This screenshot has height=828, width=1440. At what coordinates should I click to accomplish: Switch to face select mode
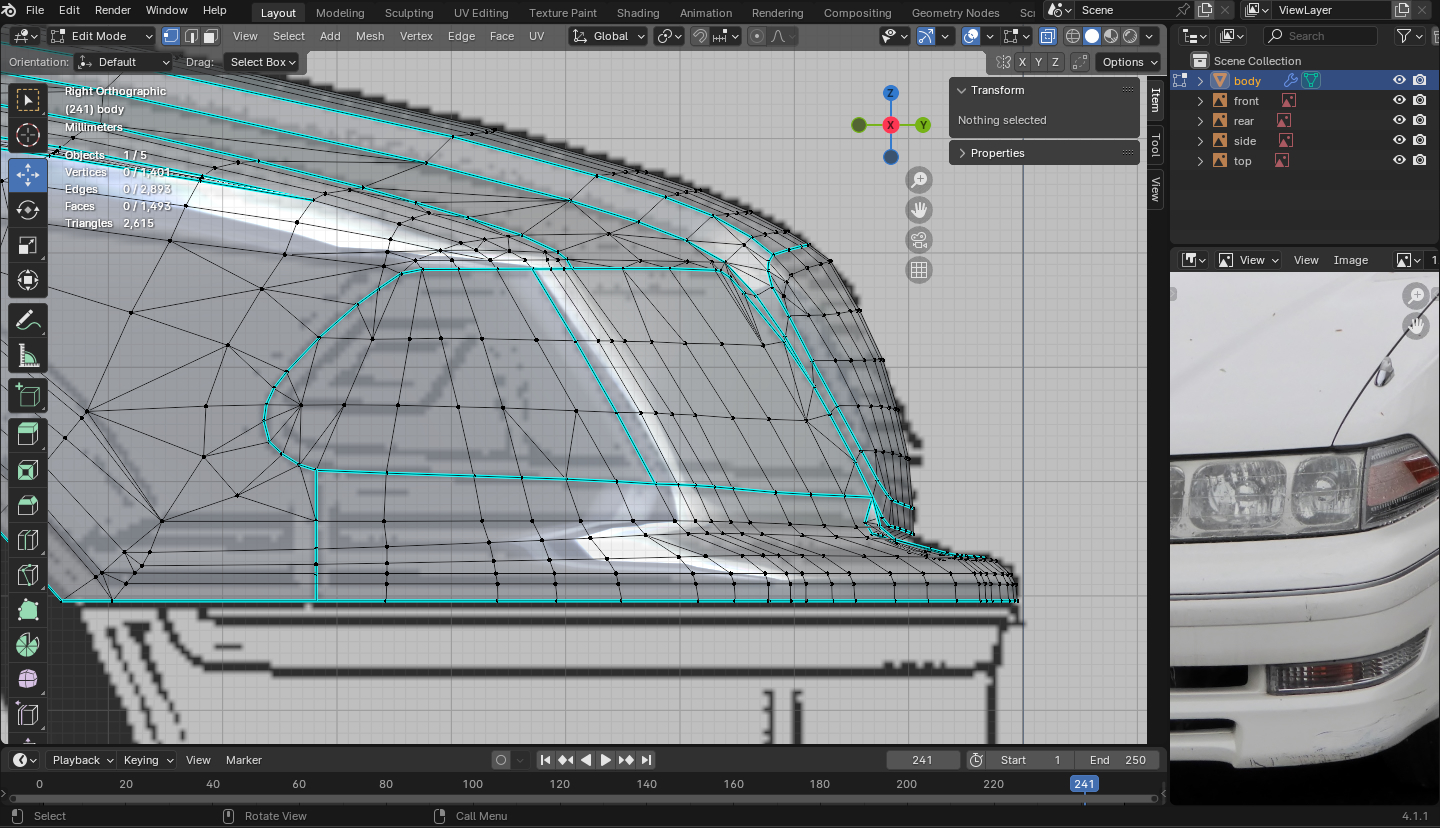(x=210, y=36)
